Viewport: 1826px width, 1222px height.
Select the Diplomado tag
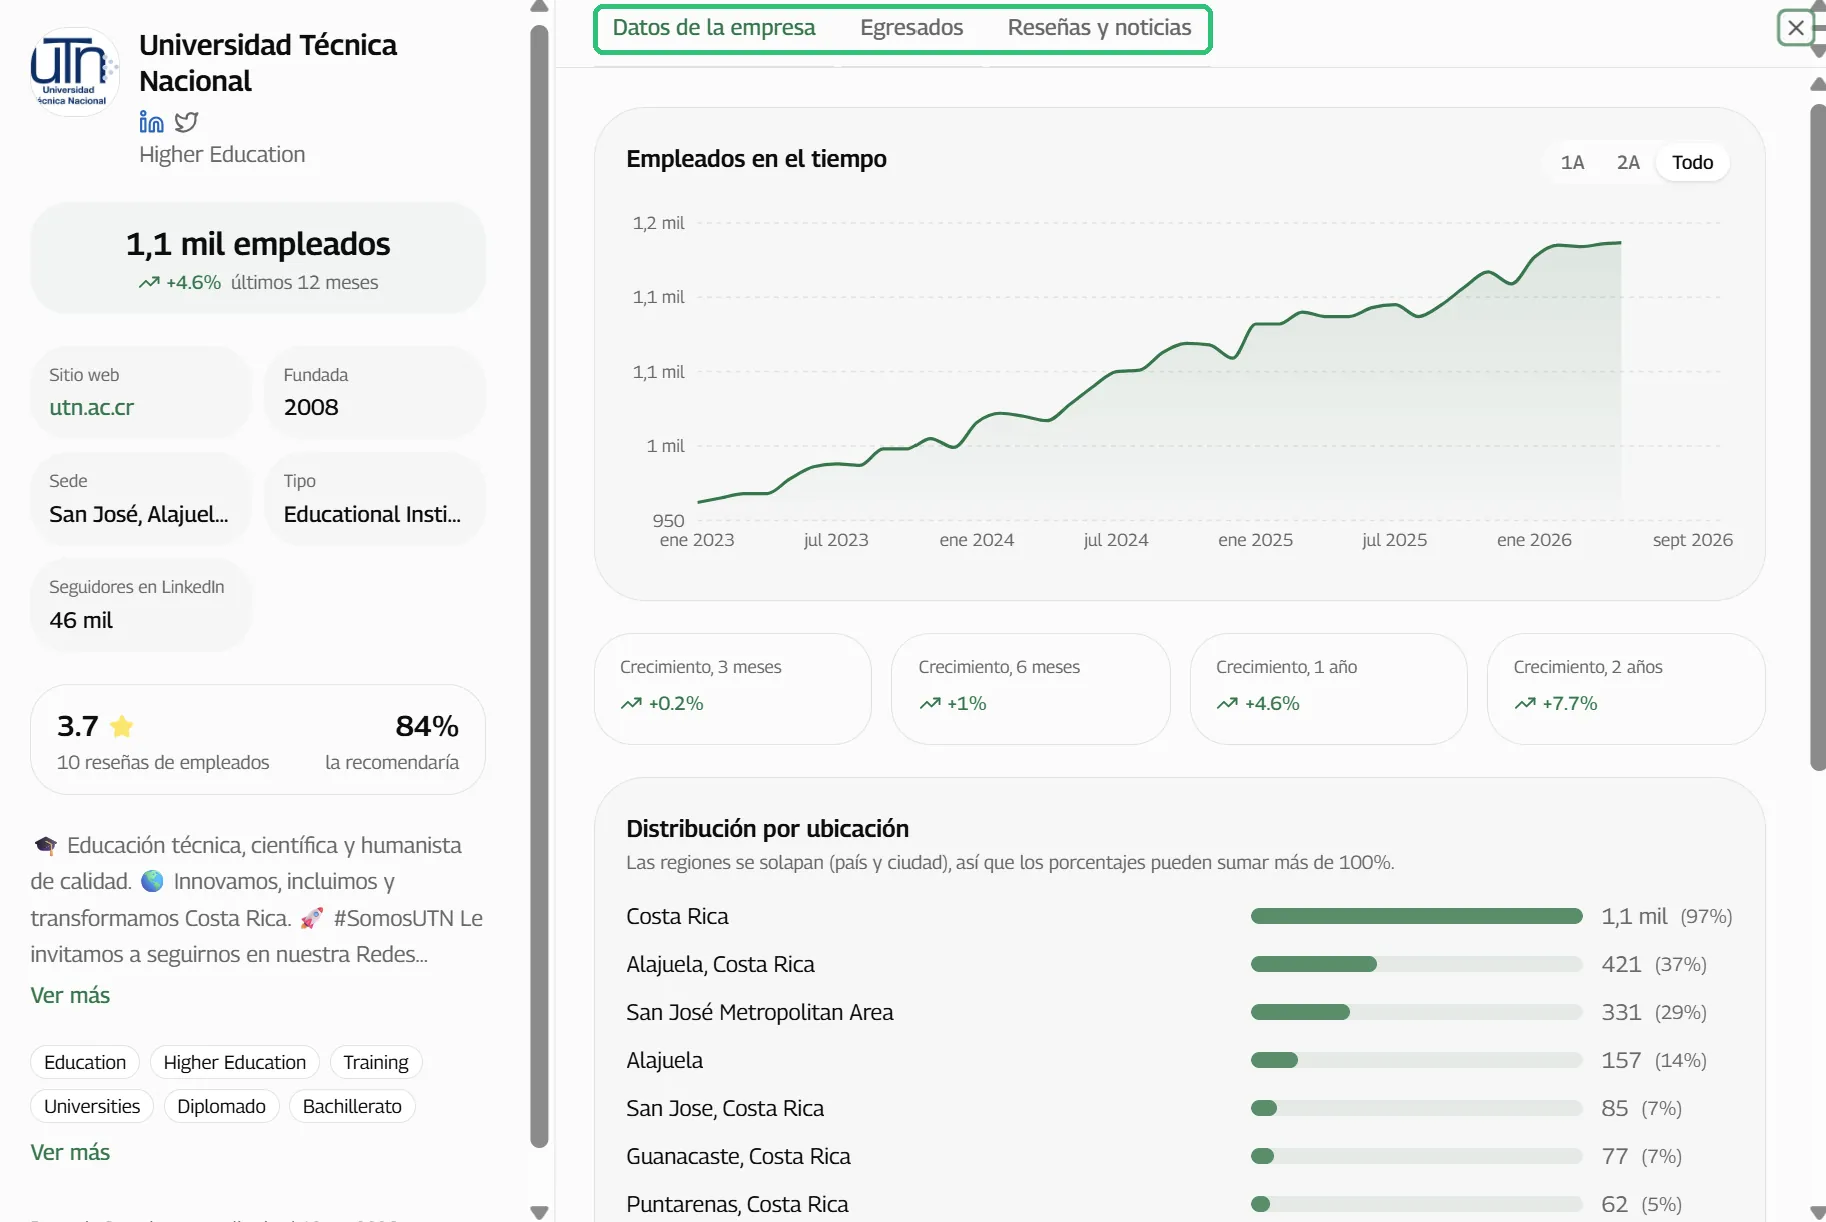point(221,1106)
